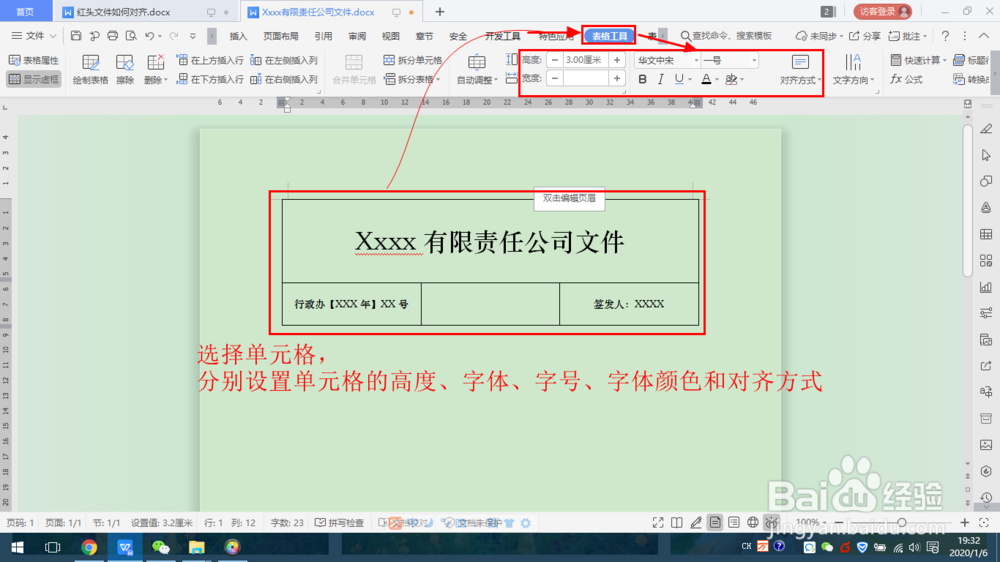Click the fx 公式 formula button
The image size is (1000, 562).
[x=907, y=79]
